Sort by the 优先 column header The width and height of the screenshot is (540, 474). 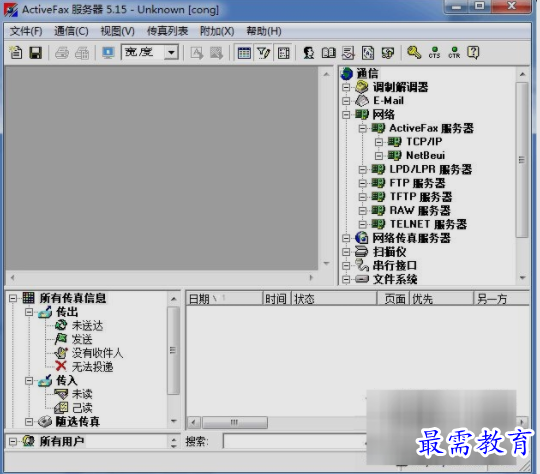tap(441, 299)
